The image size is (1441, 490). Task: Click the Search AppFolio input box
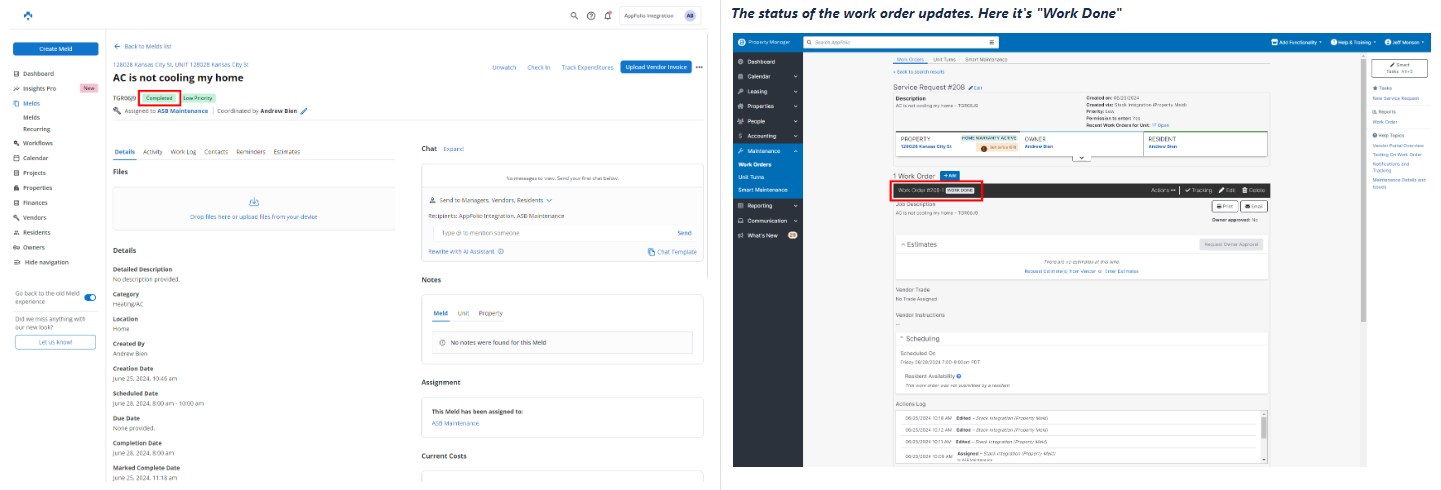click(x=900, y=42)
